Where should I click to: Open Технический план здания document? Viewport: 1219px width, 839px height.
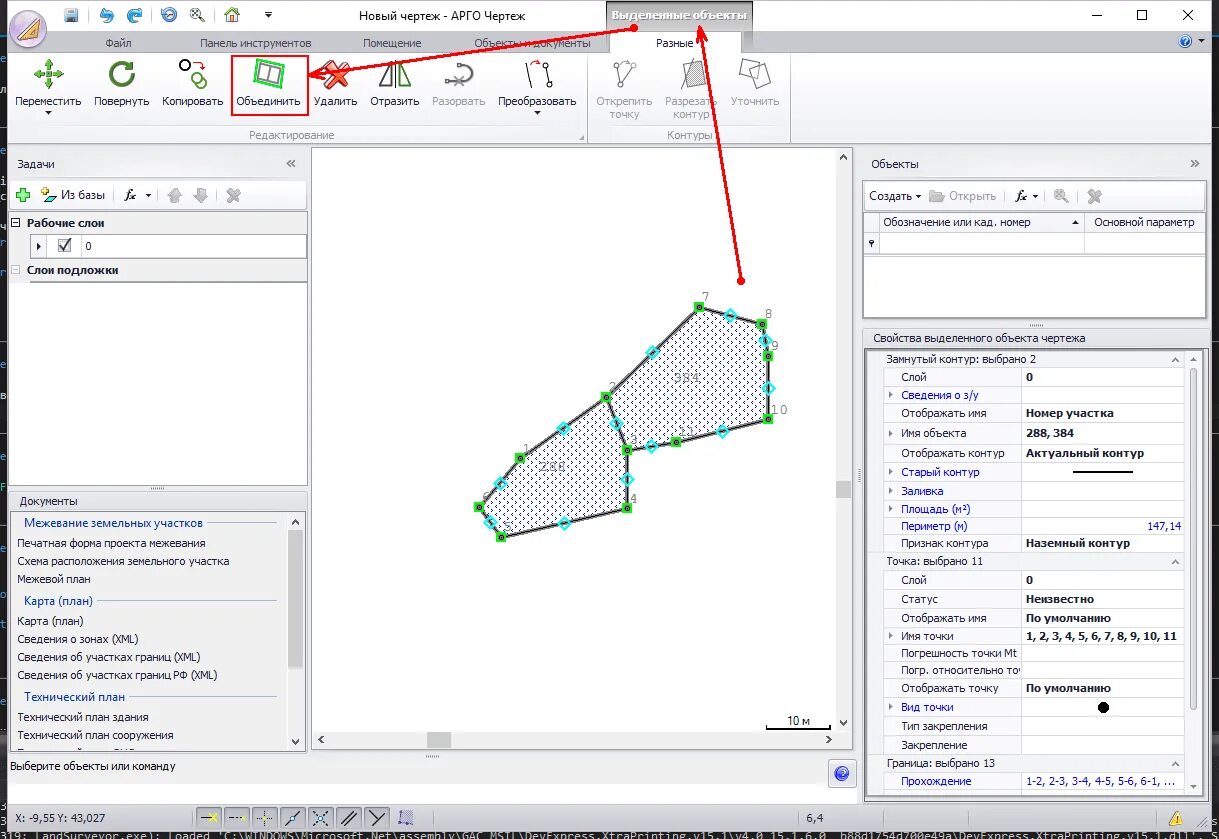pyautogui.click(x=83, y=717)
